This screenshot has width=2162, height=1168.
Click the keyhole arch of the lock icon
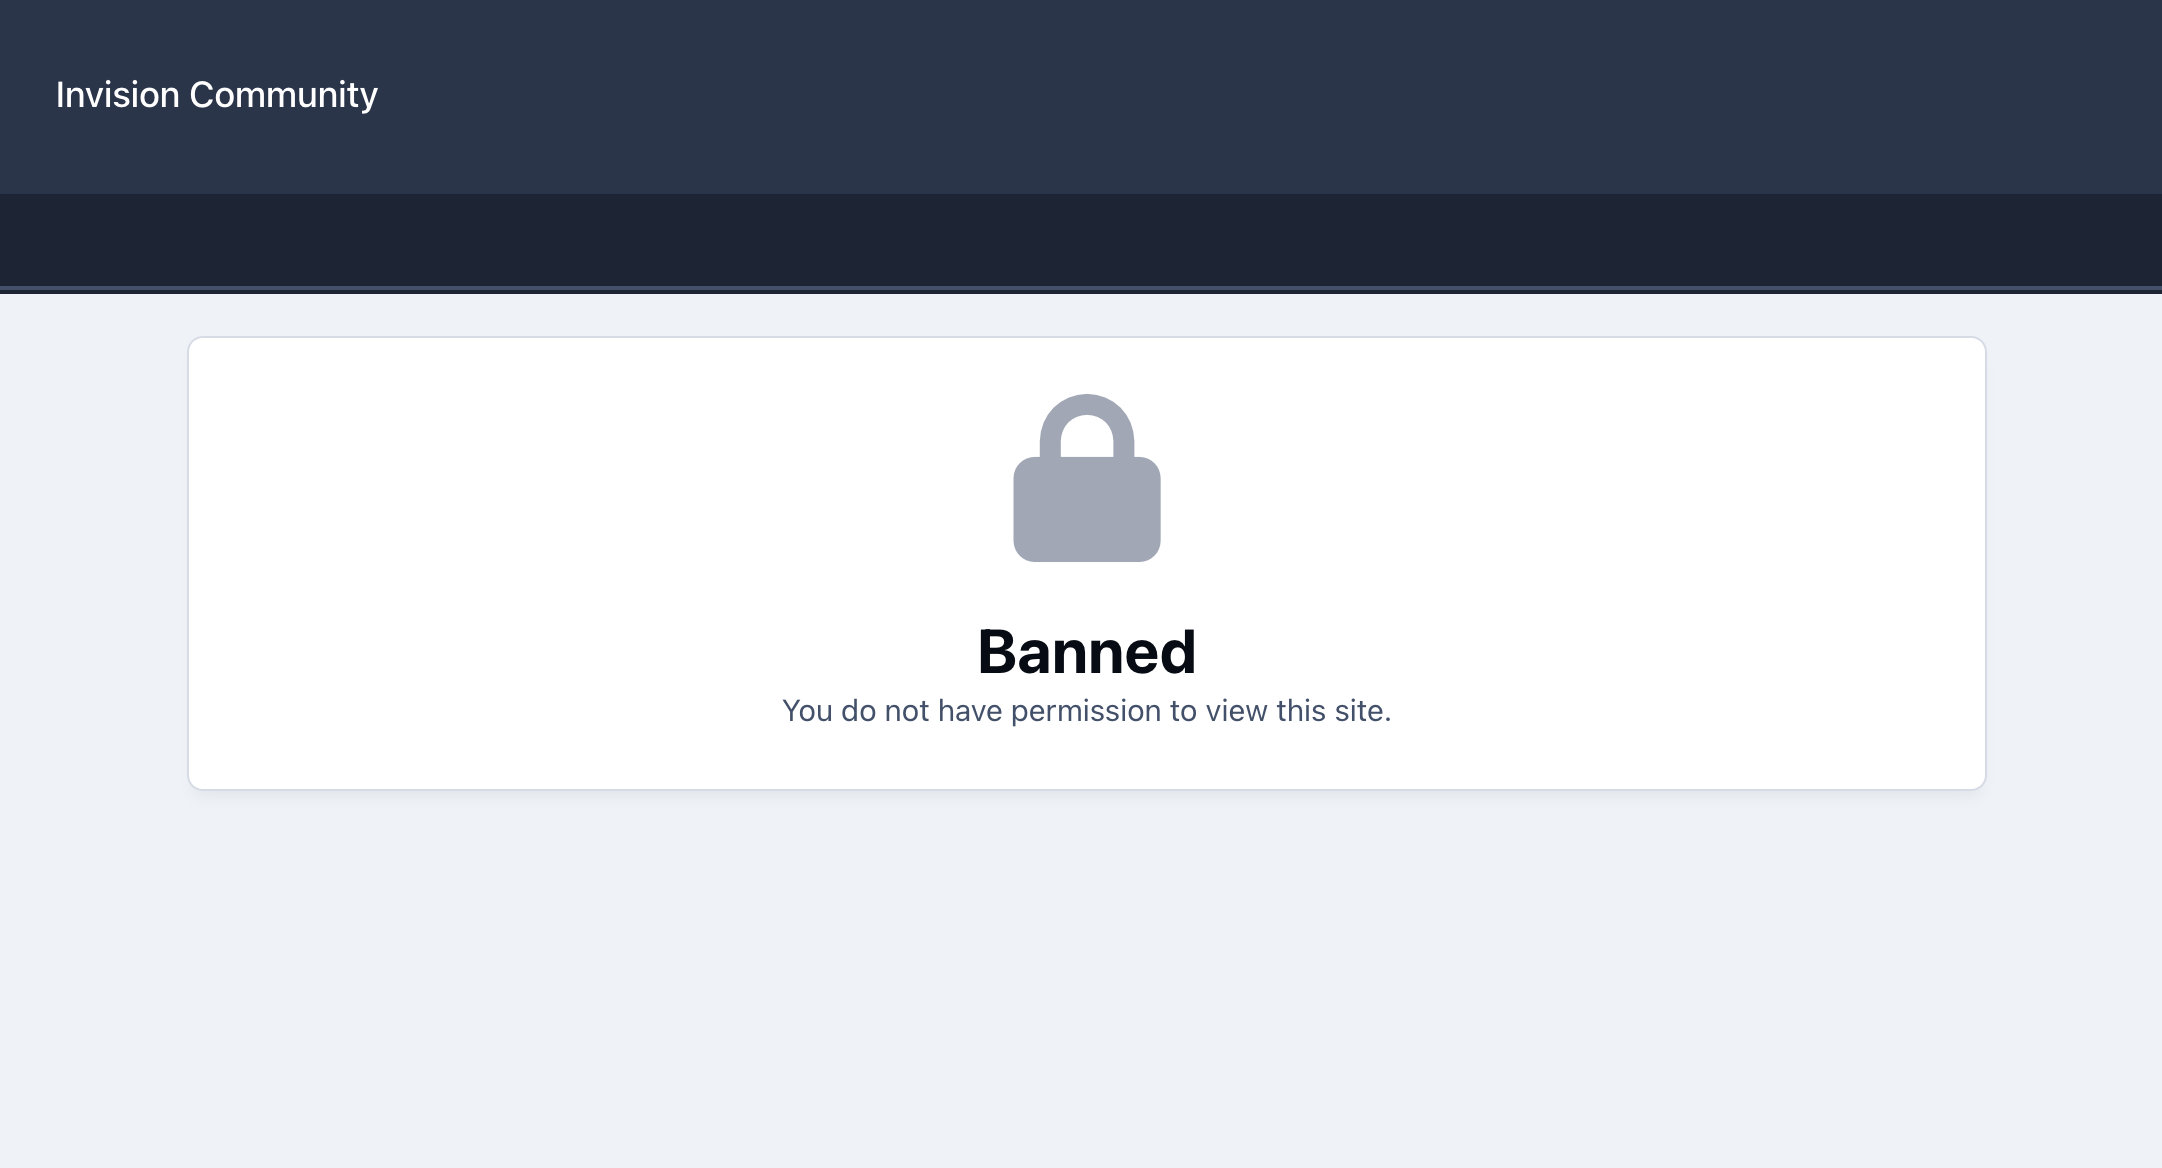pos(1087,437)
